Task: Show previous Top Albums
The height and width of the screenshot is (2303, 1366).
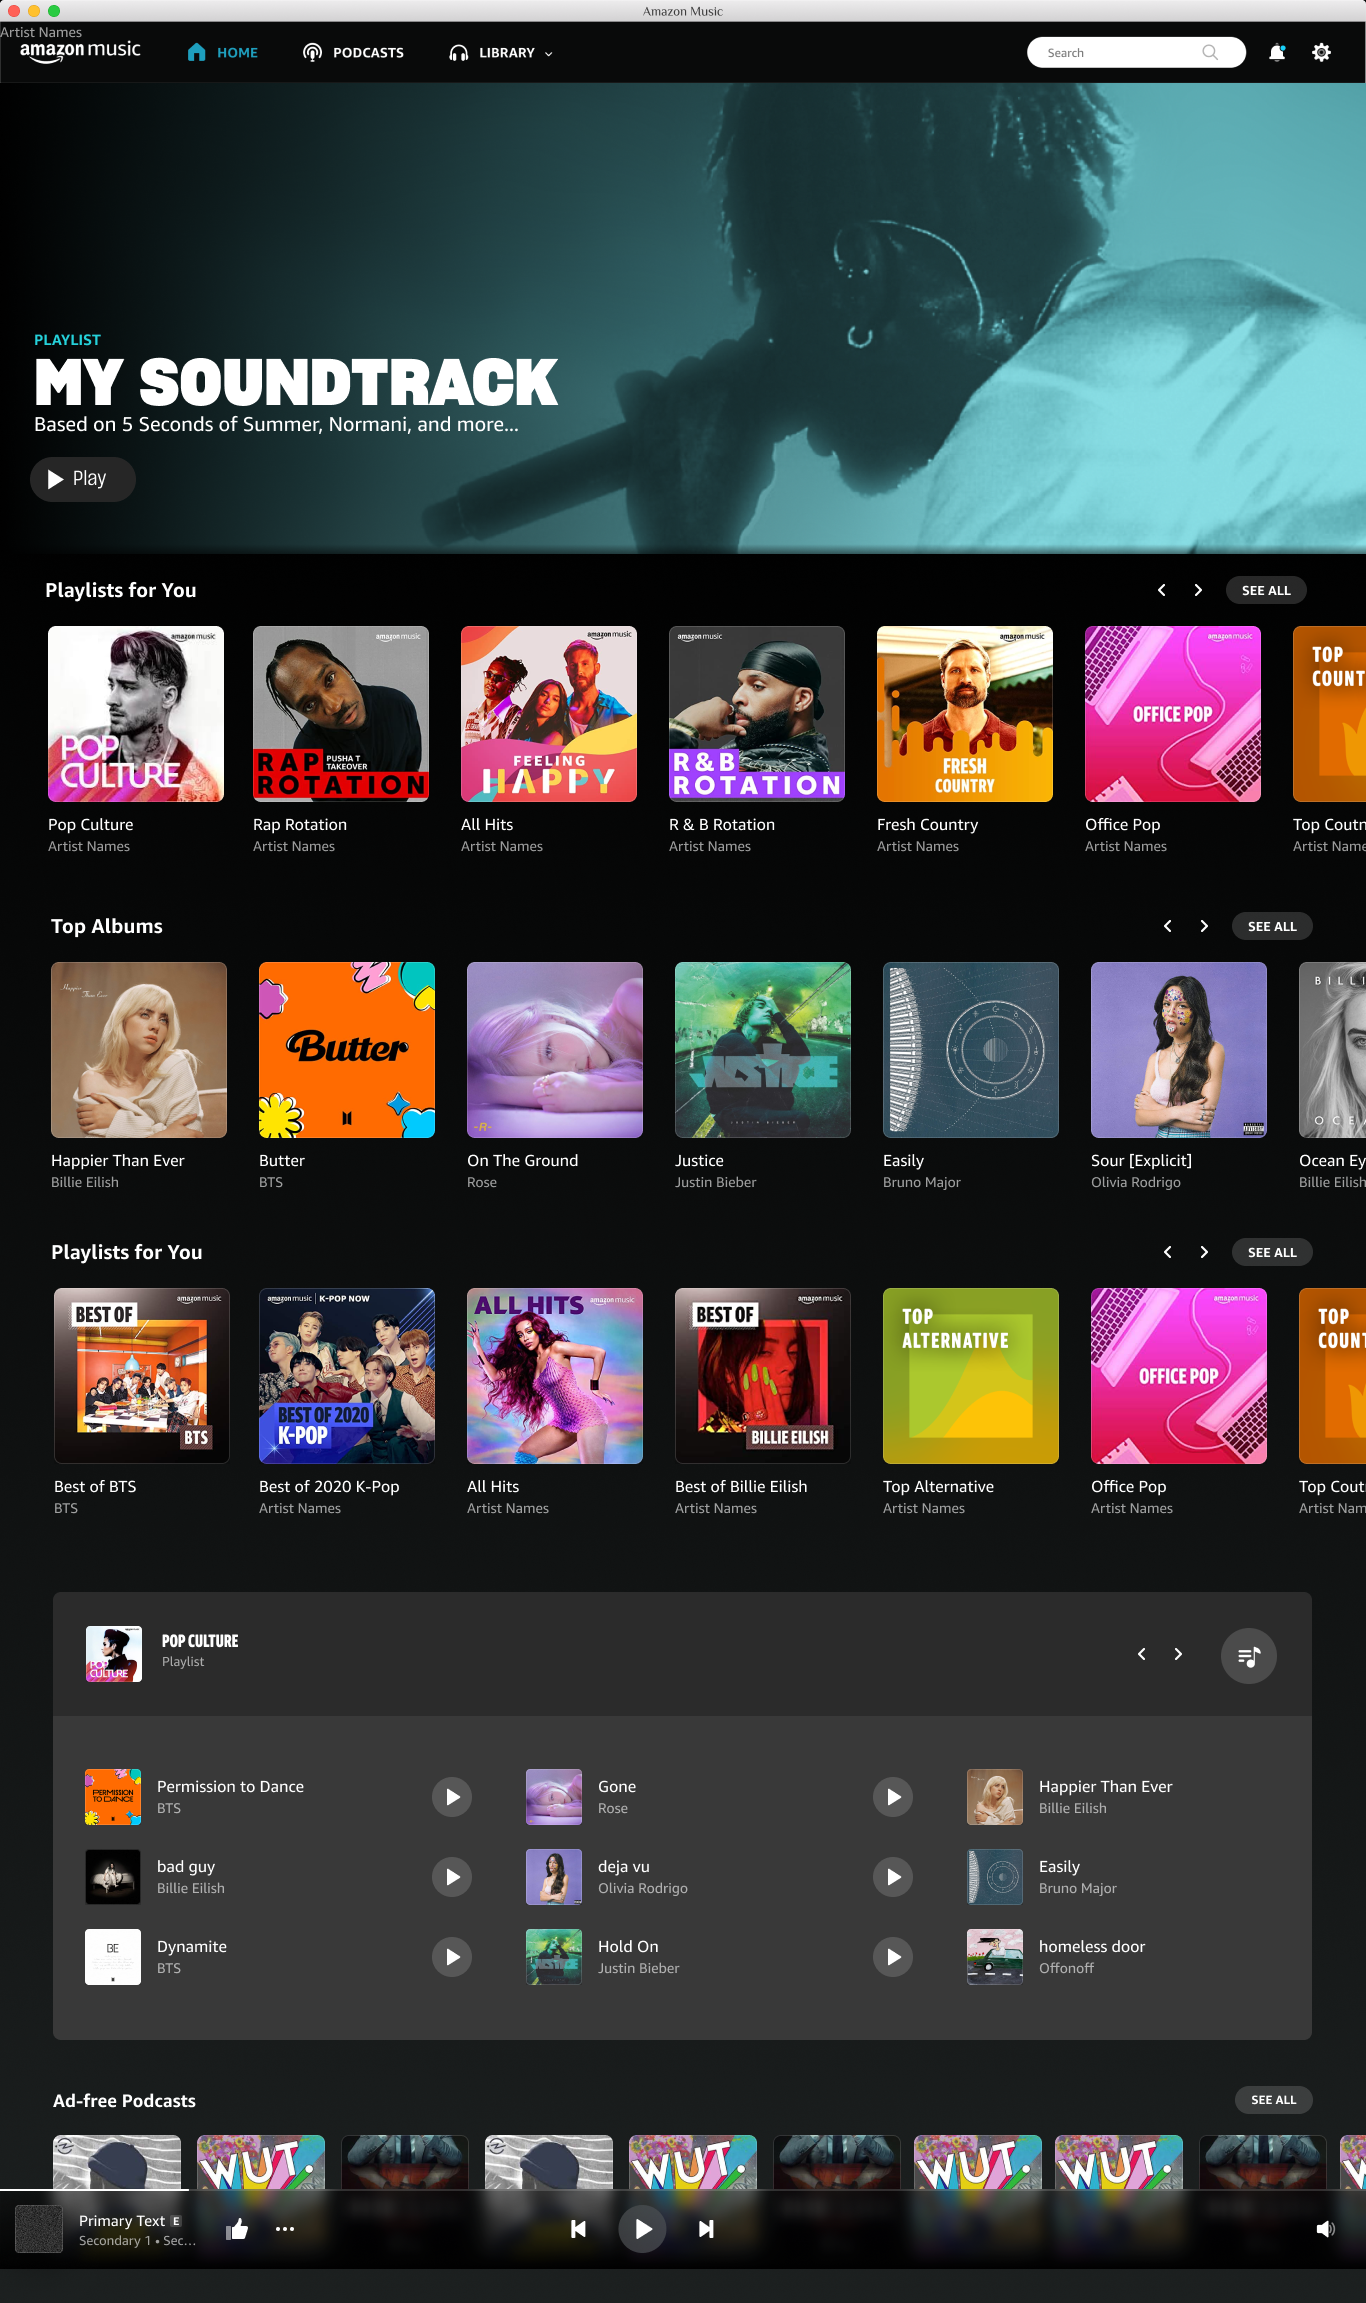Action: click(1167, 926)
